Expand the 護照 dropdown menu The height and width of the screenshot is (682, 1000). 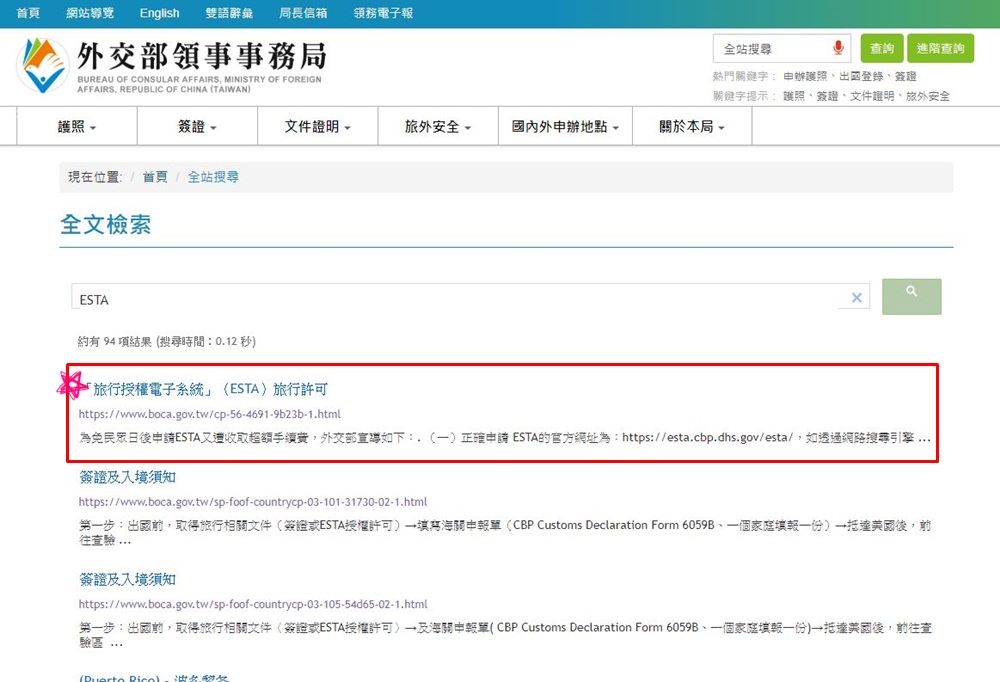click(77, 127)
